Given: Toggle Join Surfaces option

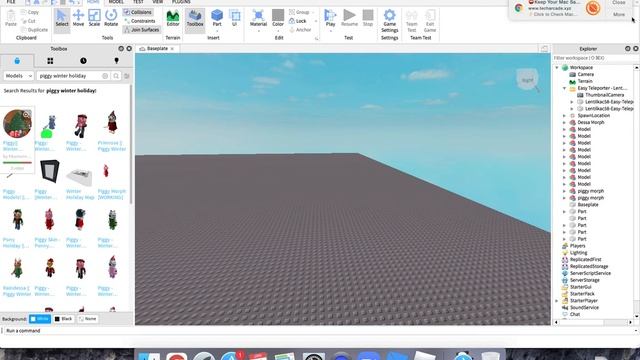Looking at the screenshot, I should 142,30.
